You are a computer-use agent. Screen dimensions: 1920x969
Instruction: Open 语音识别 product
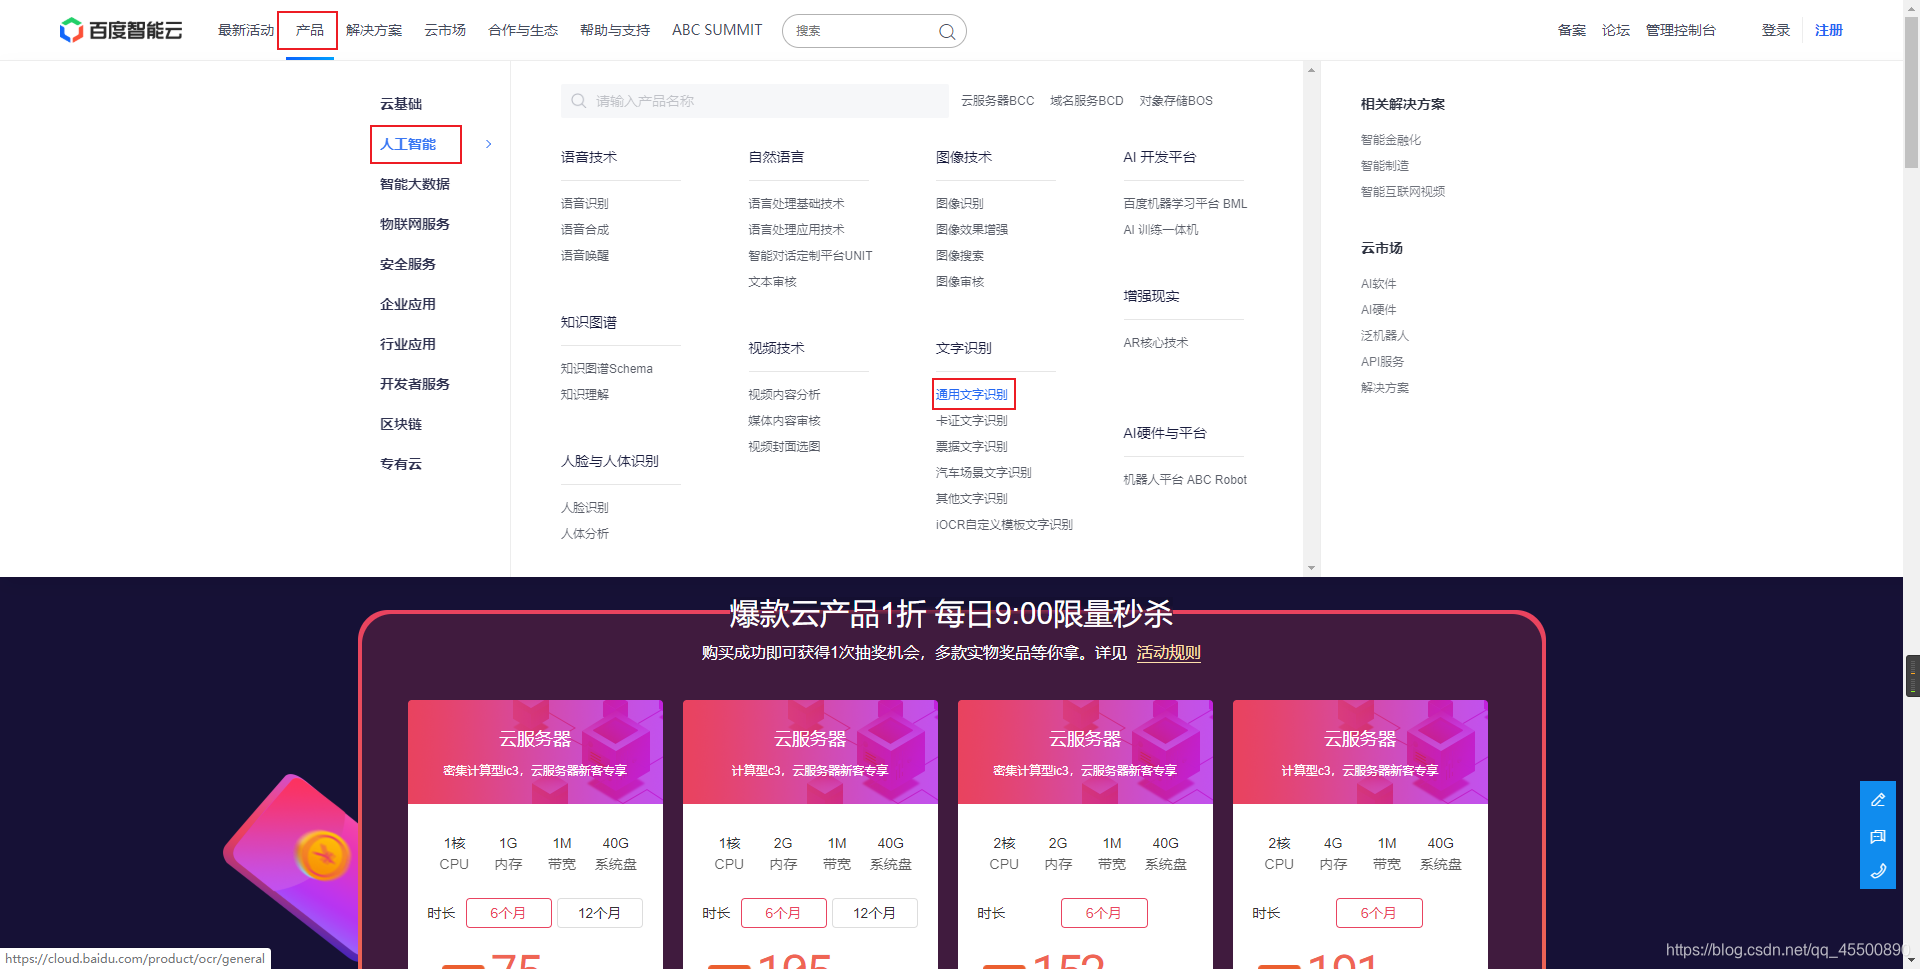585,203
